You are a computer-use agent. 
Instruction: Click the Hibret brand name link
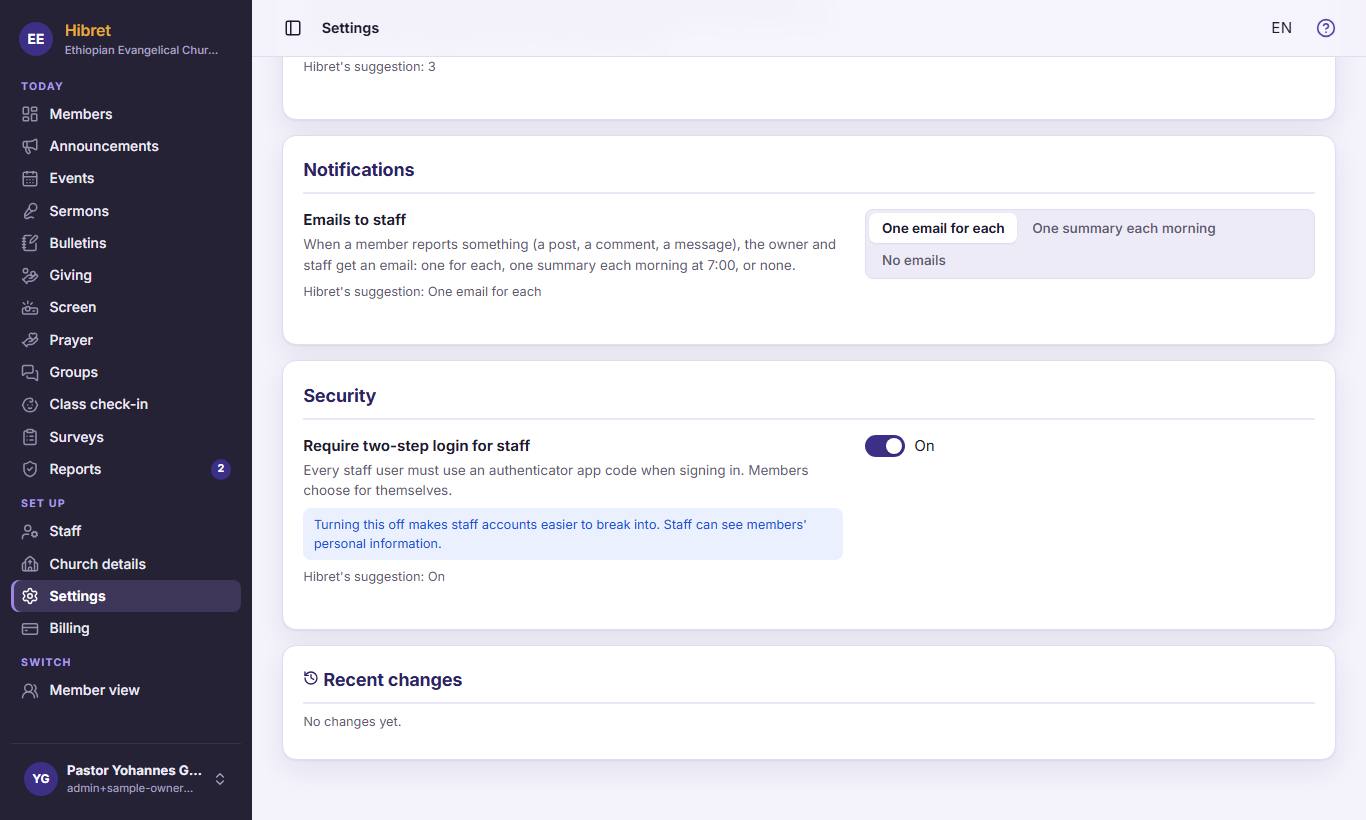88,30
